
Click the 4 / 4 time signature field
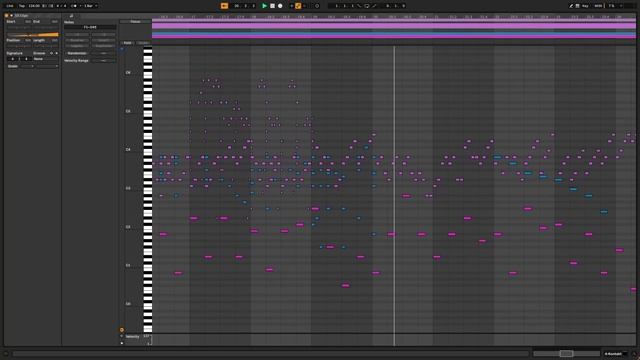(x=61, y=6)
